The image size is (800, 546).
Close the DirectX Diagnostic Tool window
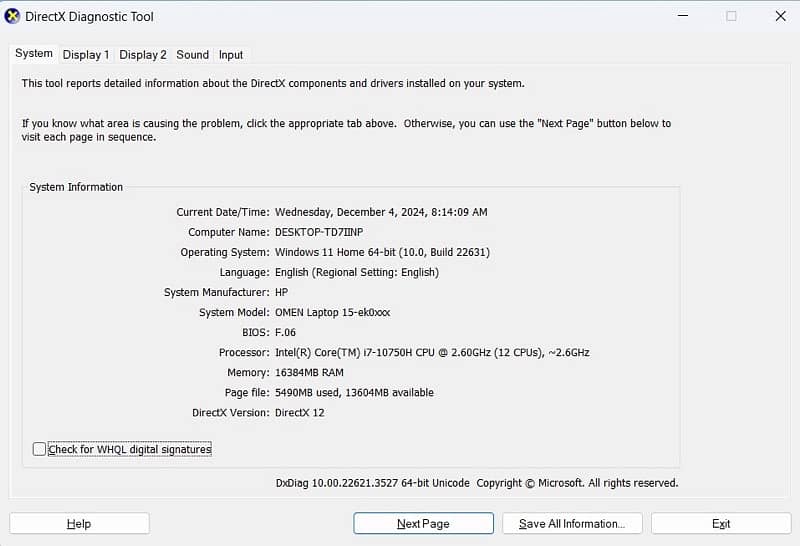tap(780, 16)
